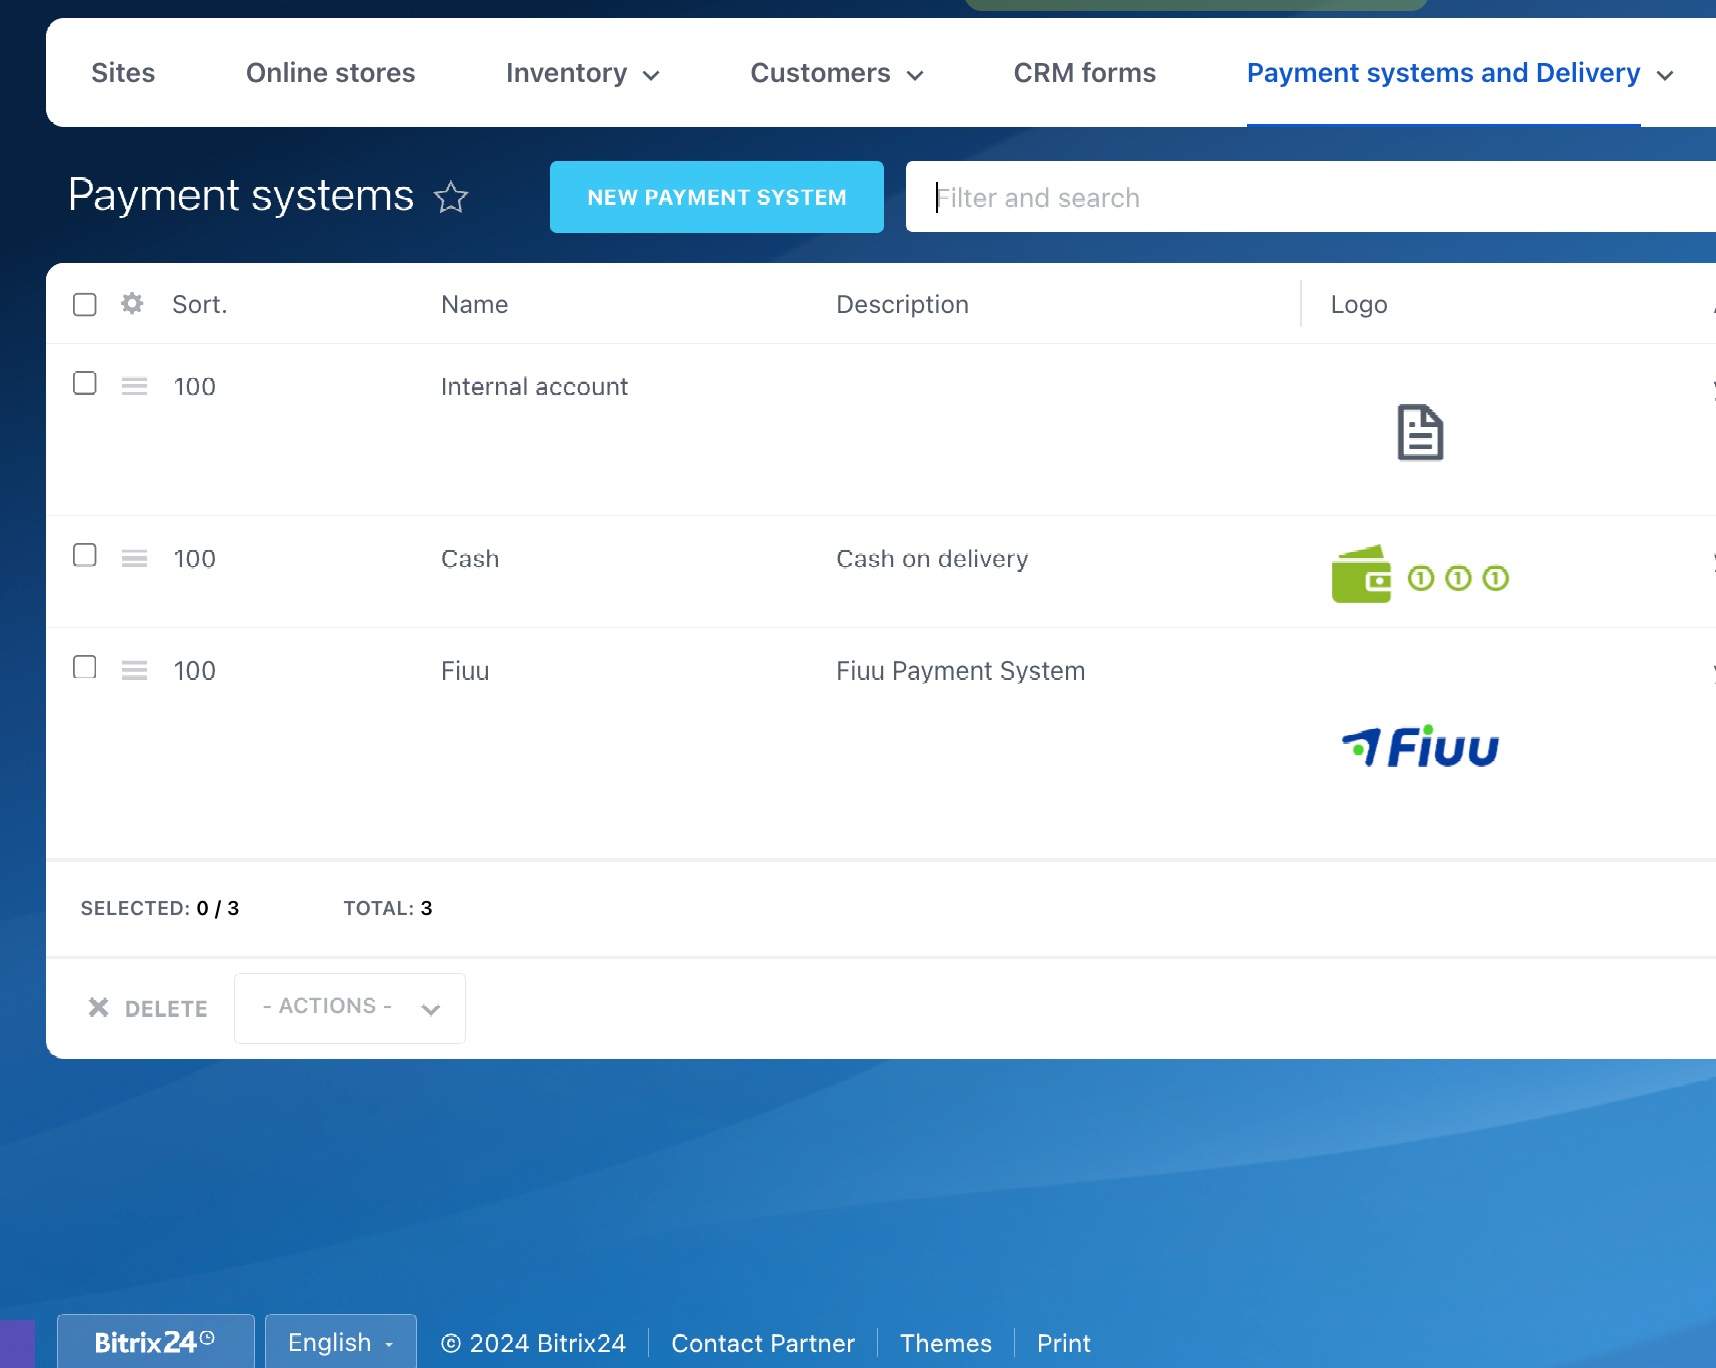
Task: Open the English language selector
Action: tap(340, 1342)
